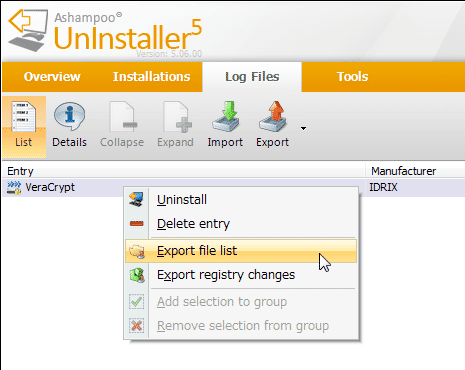Select the List view icon
Viewport: 465px width, 370px height.
tap(24, 117)
